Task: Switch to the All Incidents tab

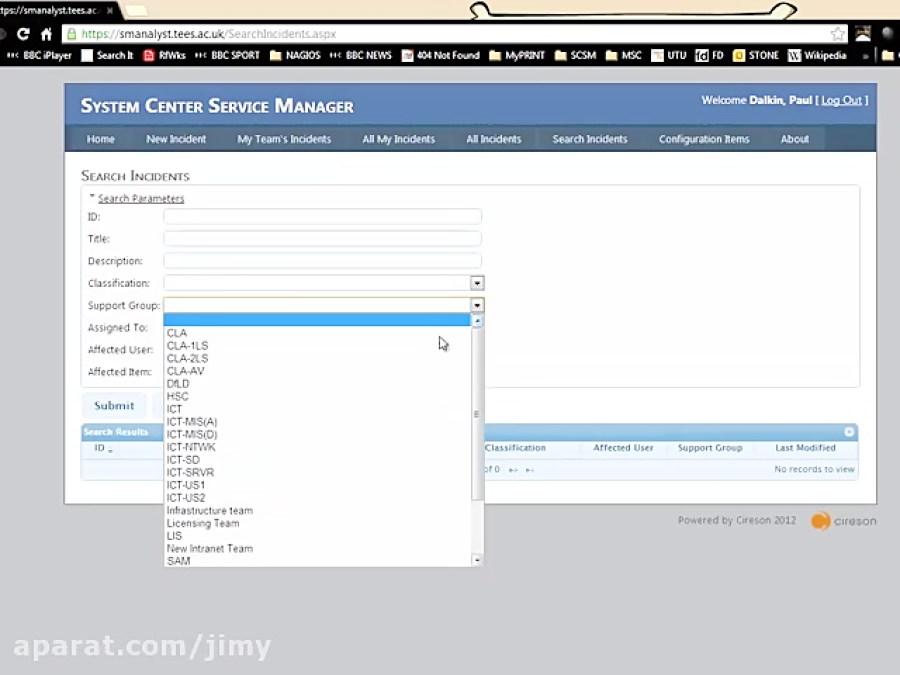Action: pos(493,139)
